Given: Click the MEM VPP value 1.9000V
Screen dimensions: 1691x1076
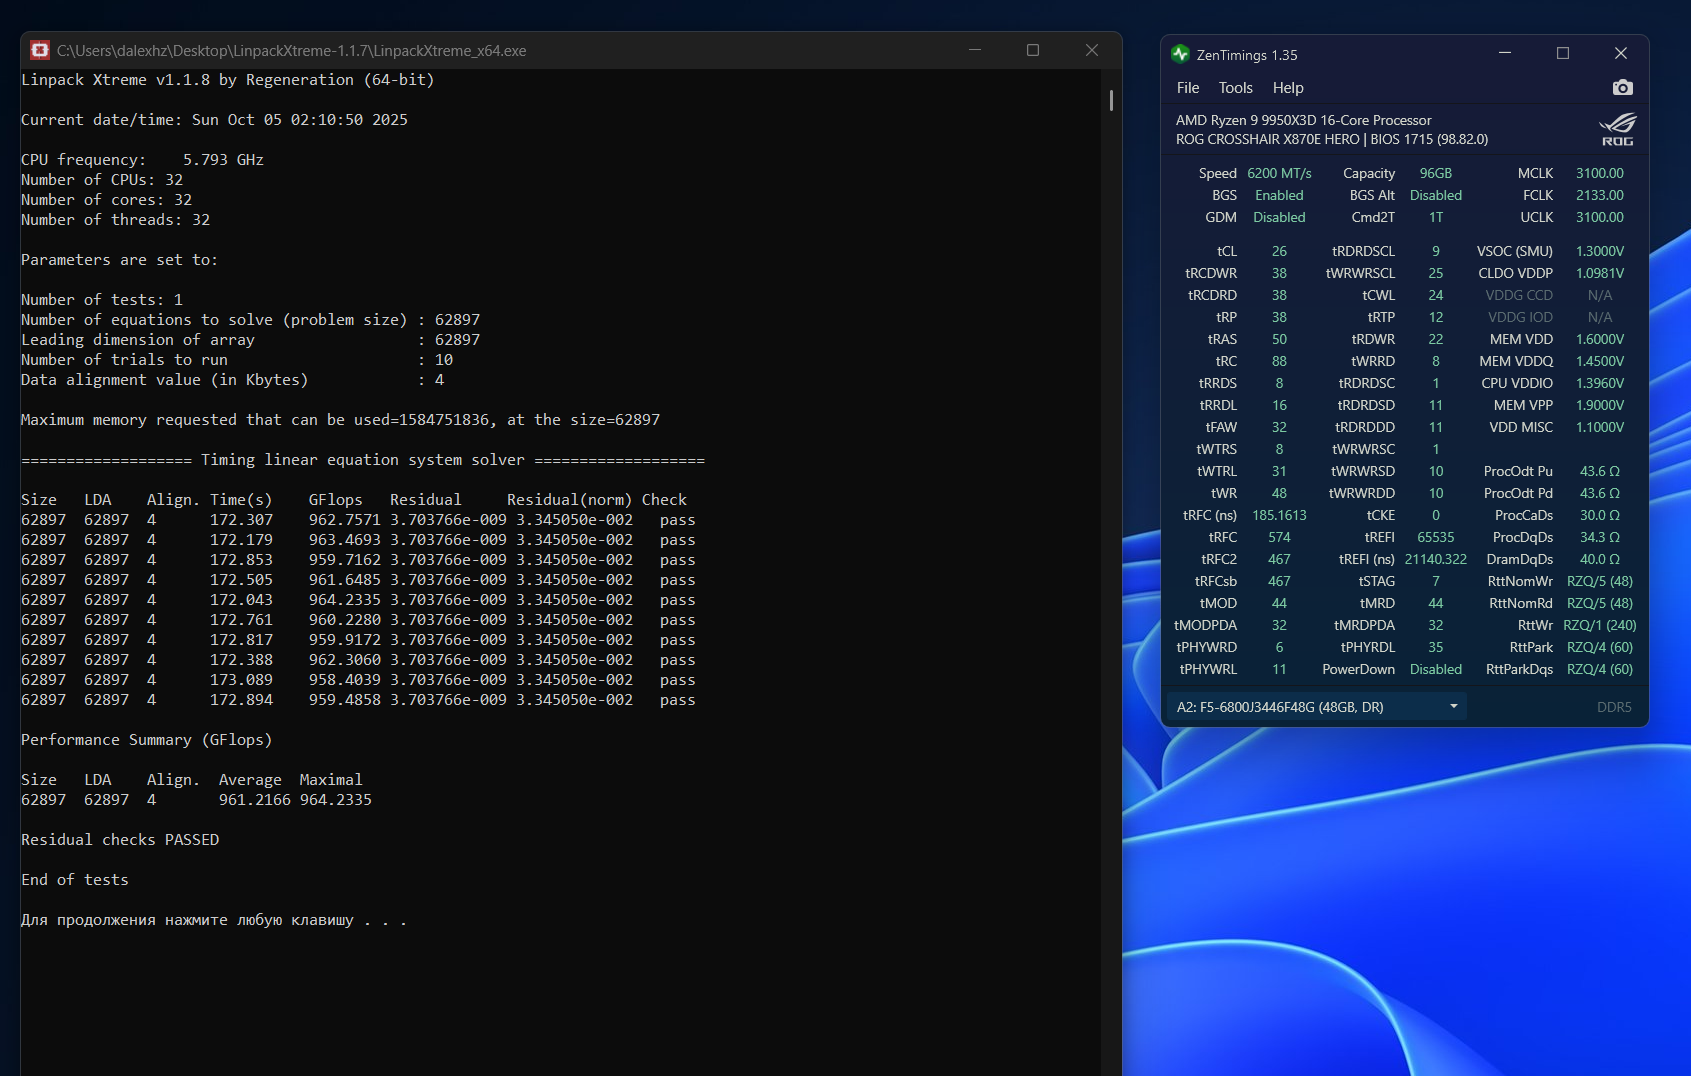Looking at the screenshot, I should click(1600, 405).
